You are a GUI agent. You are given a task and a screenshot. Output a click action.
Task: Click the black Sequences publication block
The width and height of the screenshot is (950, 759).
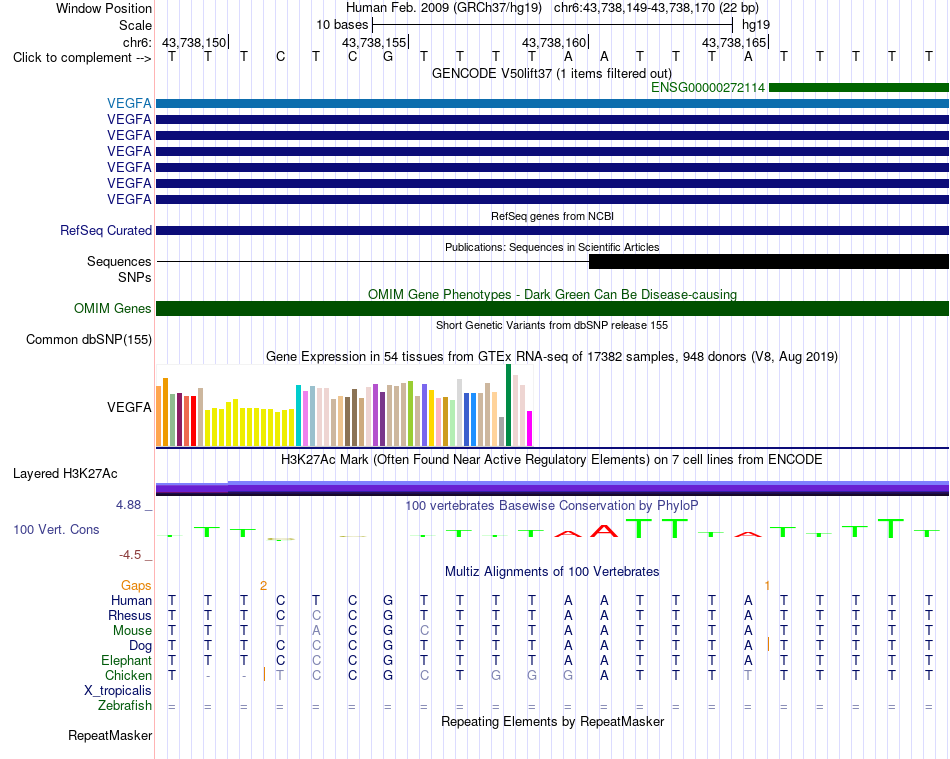769,262
